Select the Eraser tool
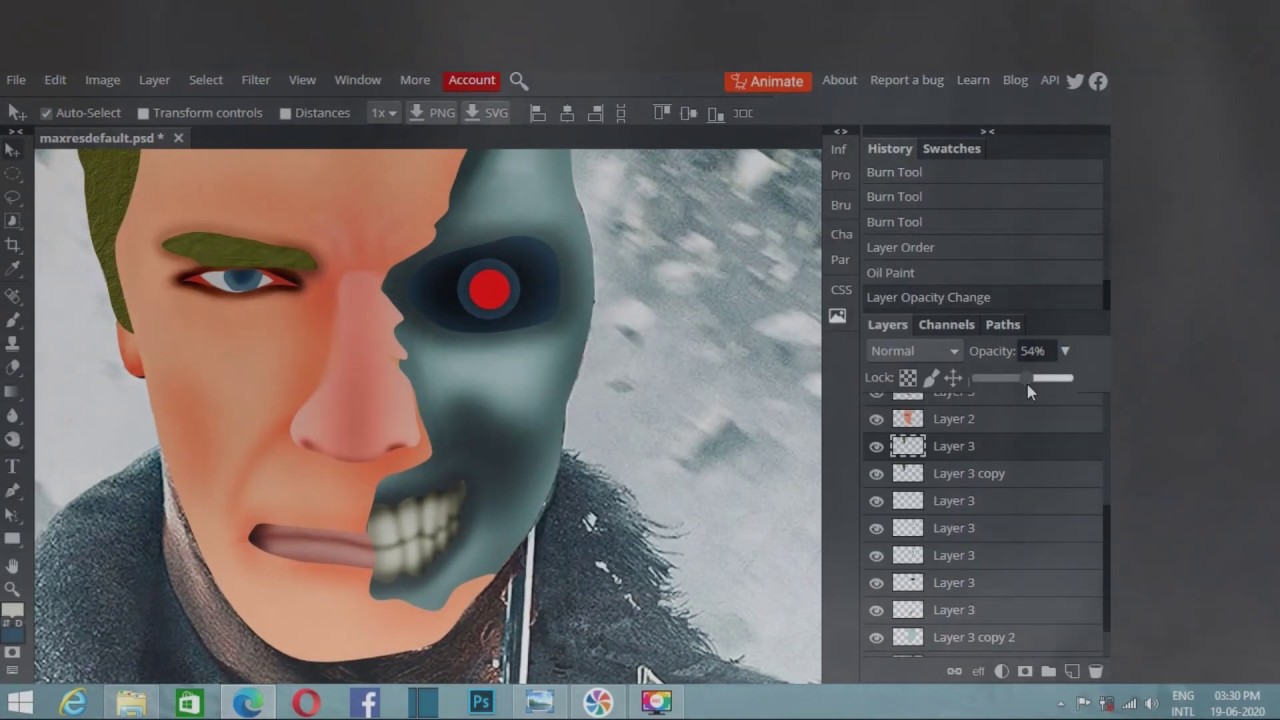The image size is (1280, 720). (x=13, y=367)
